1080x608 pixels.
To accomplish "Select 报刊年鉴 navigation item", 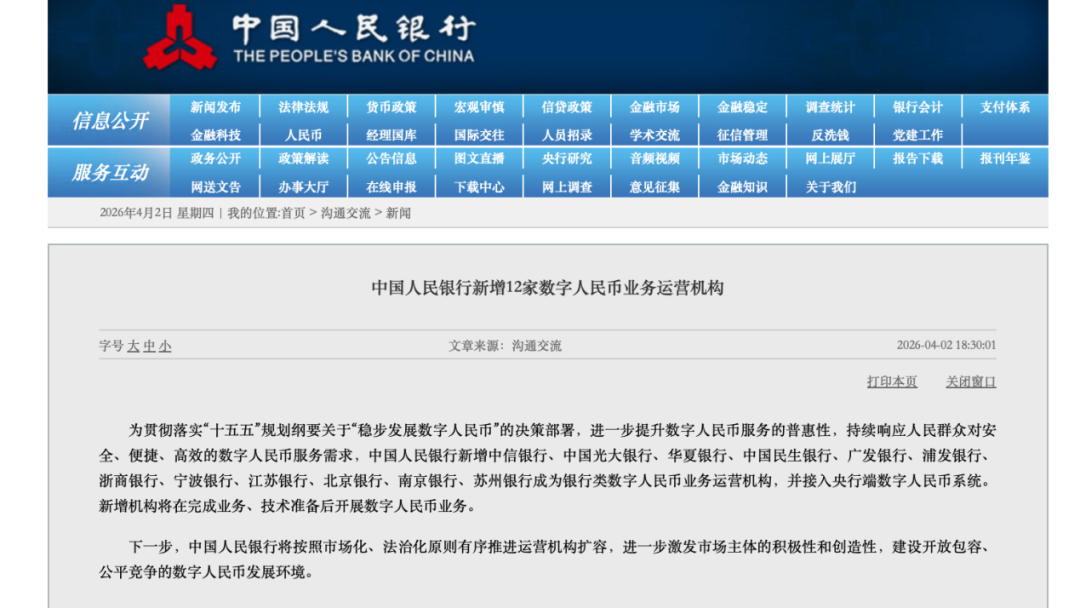I will click(x=1005, y=158).
